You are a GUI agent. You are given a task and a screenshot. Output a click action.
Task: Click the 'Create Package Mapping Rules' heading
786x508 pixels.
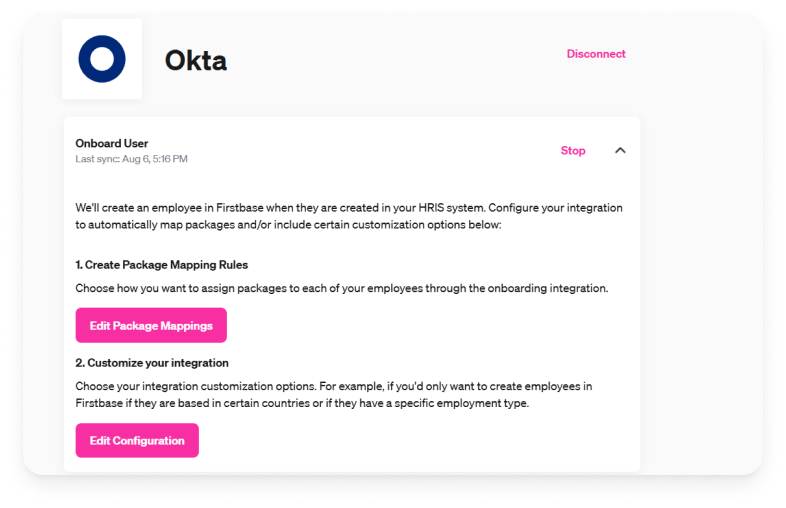162,265
